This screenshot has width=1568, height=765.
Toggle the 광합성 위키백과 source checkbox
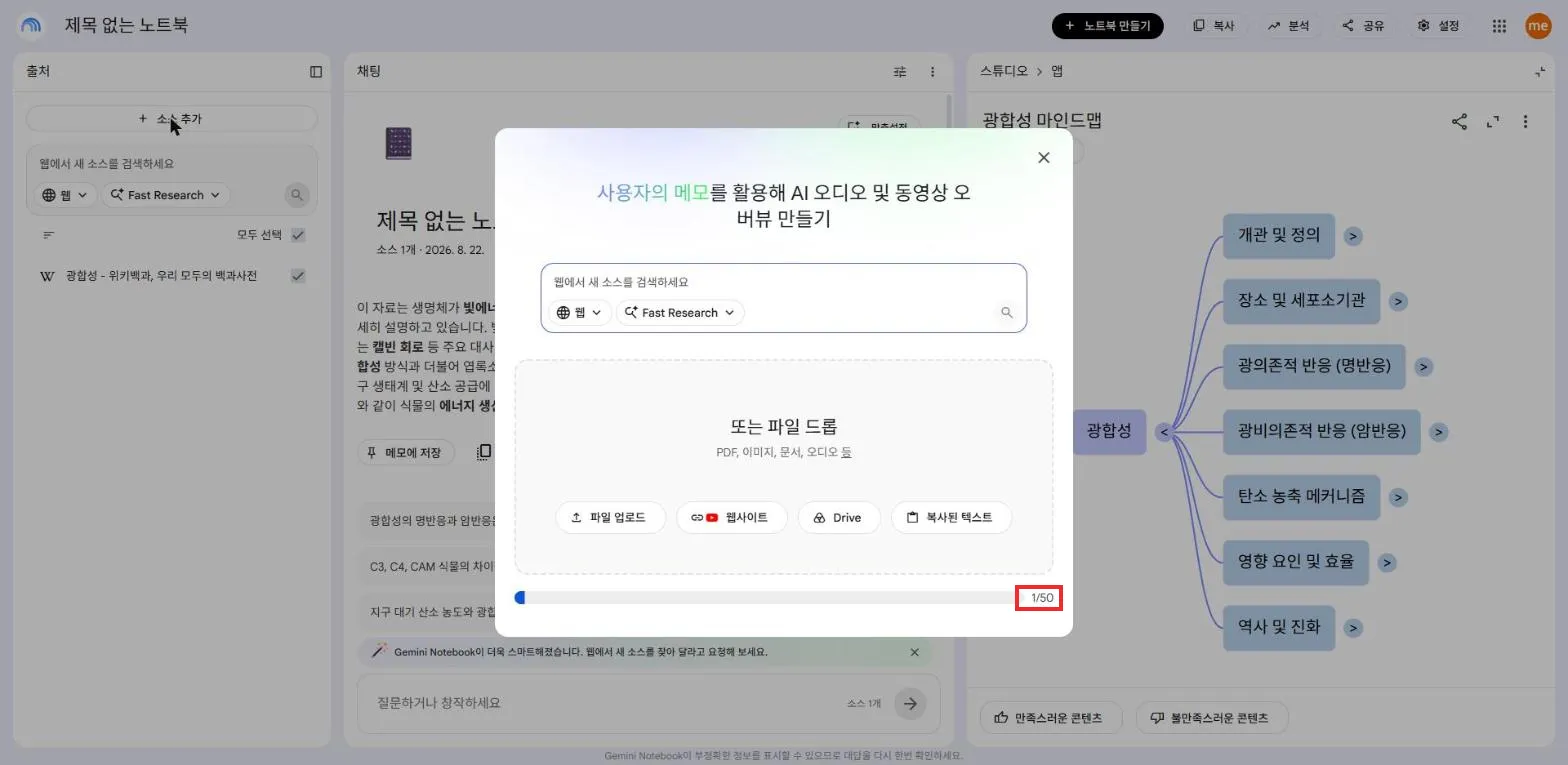[298, 276]
